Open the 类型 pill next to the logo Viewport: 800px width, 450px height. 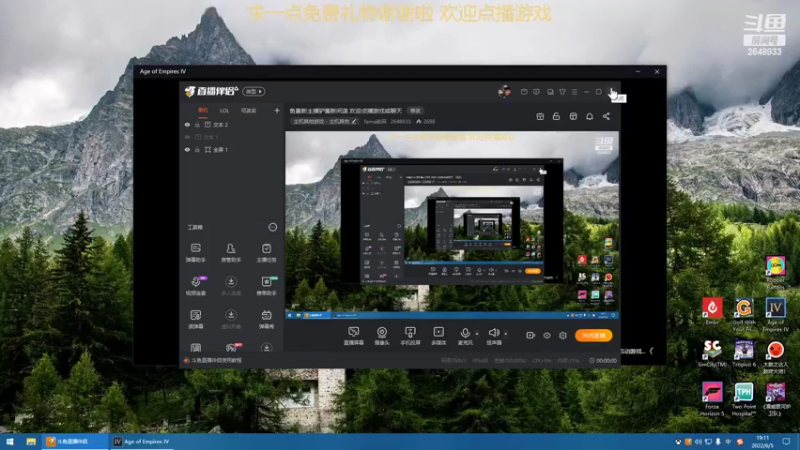pos(254,91)
